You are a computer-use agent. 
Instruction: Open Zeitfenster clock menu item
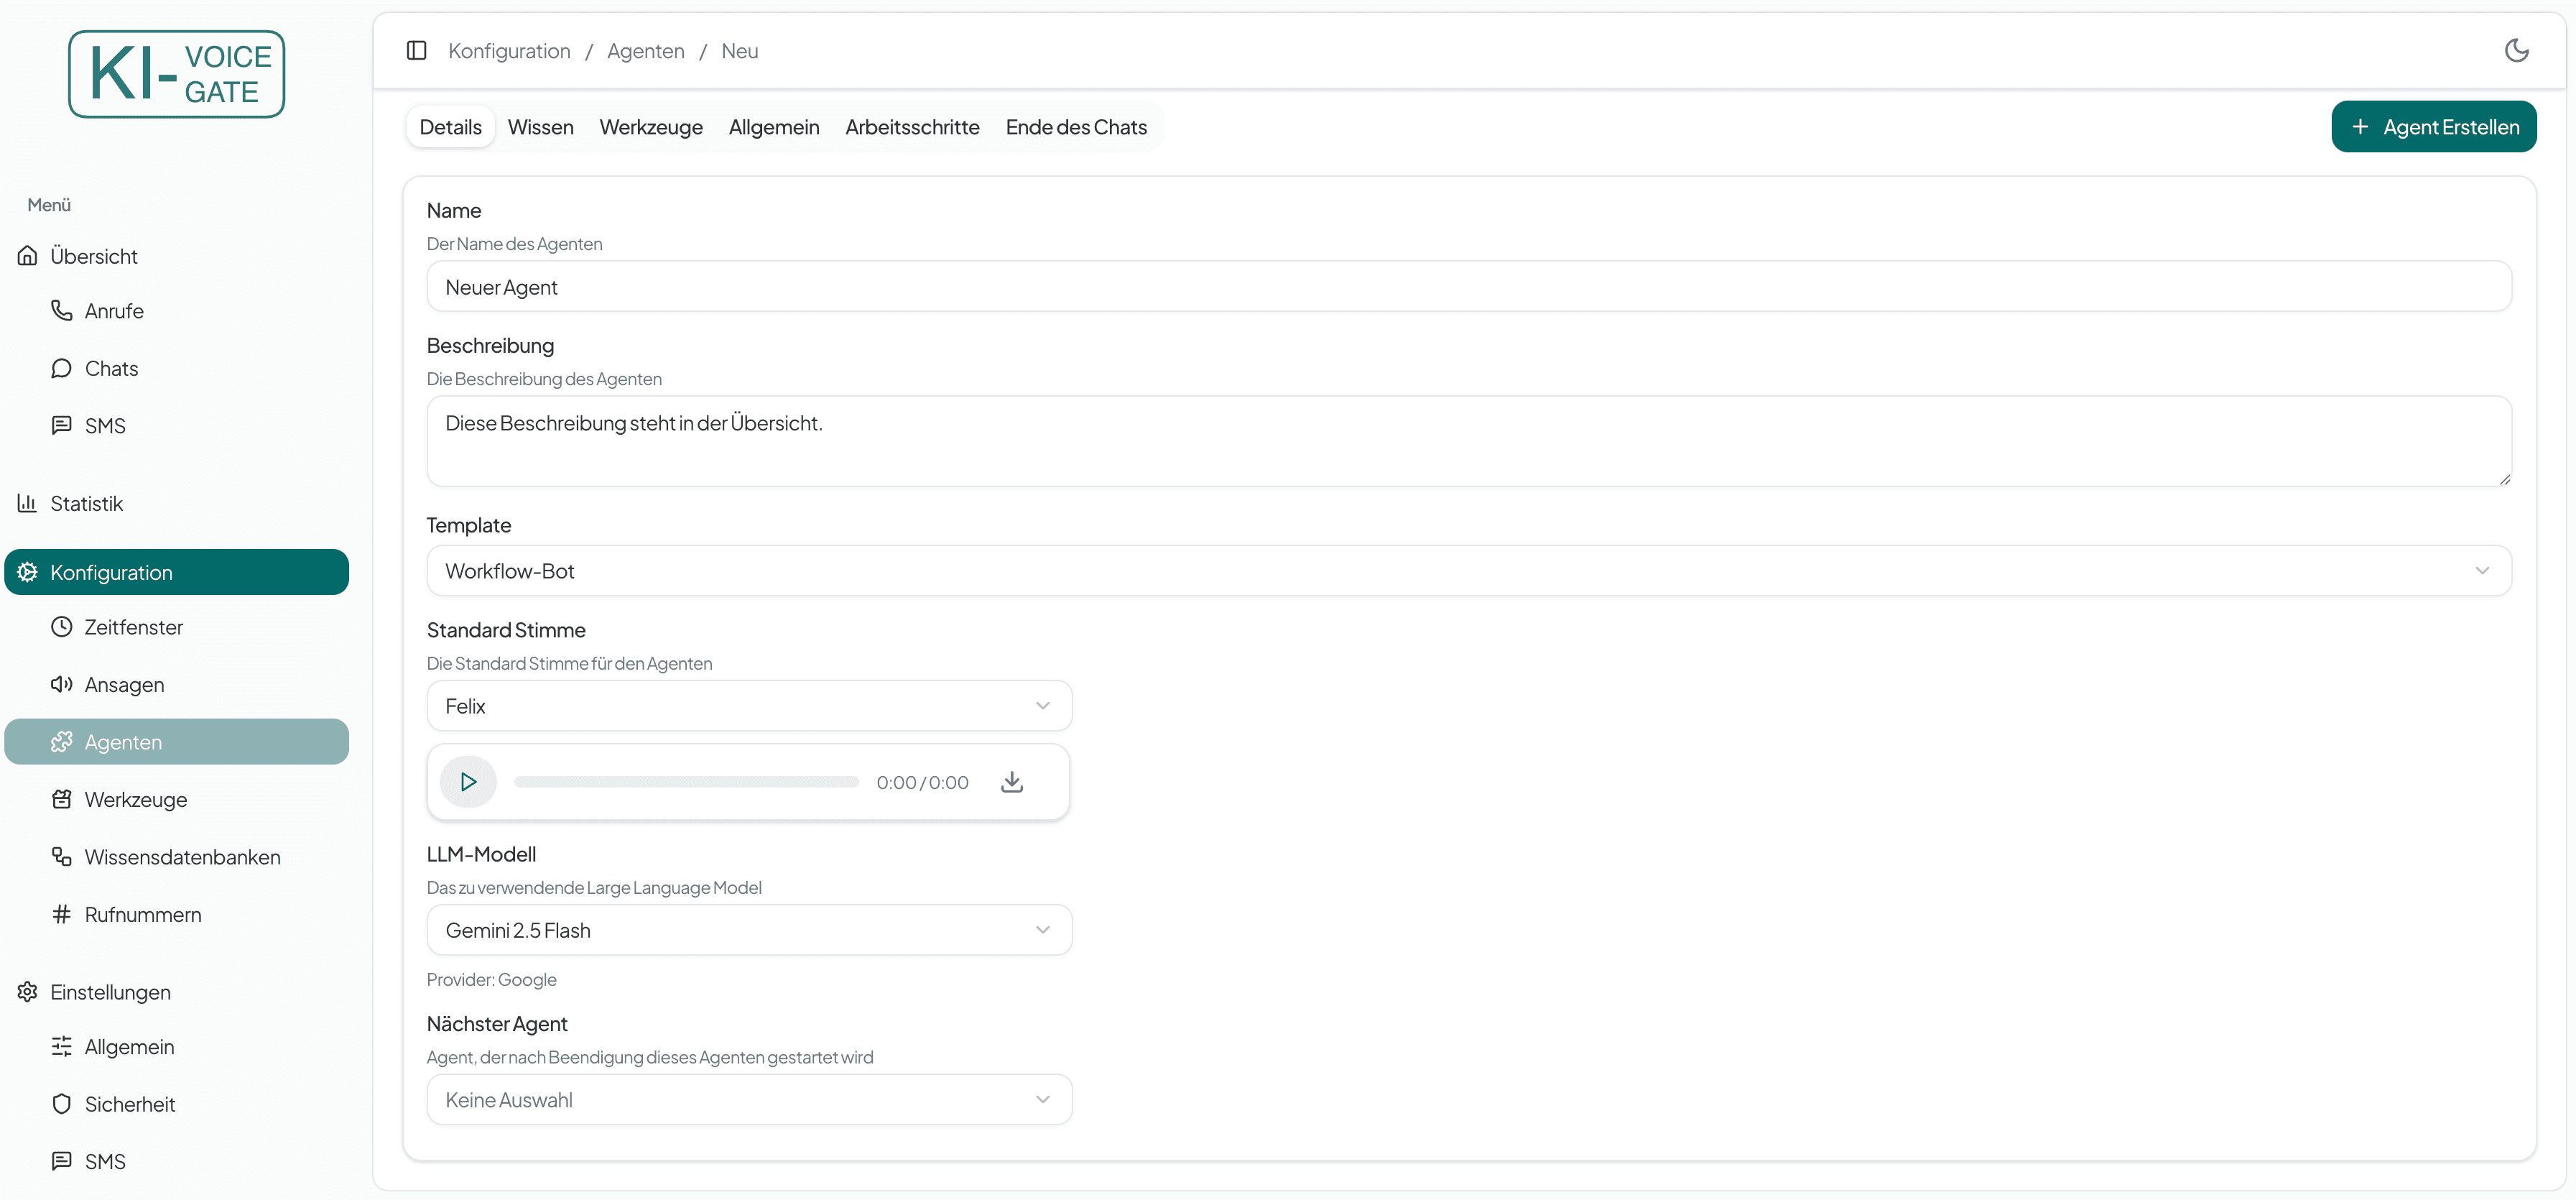click(133, 627)
